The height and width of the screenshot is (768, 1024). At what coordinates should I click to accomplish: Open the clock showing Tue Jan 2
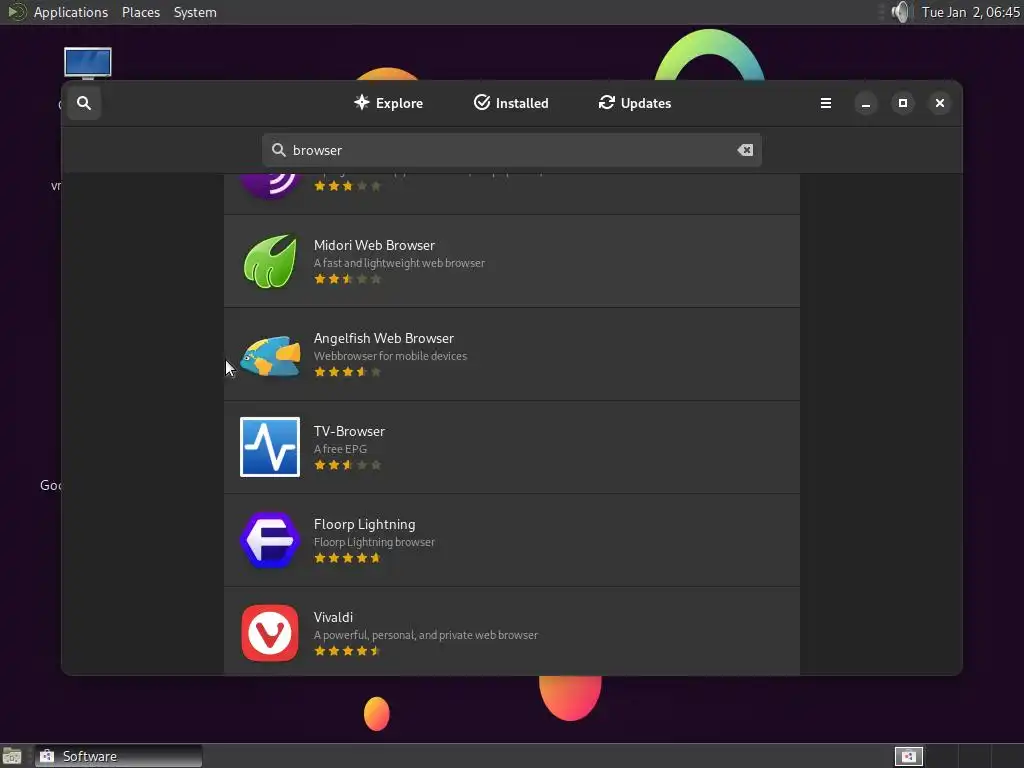tap(970, 12)
